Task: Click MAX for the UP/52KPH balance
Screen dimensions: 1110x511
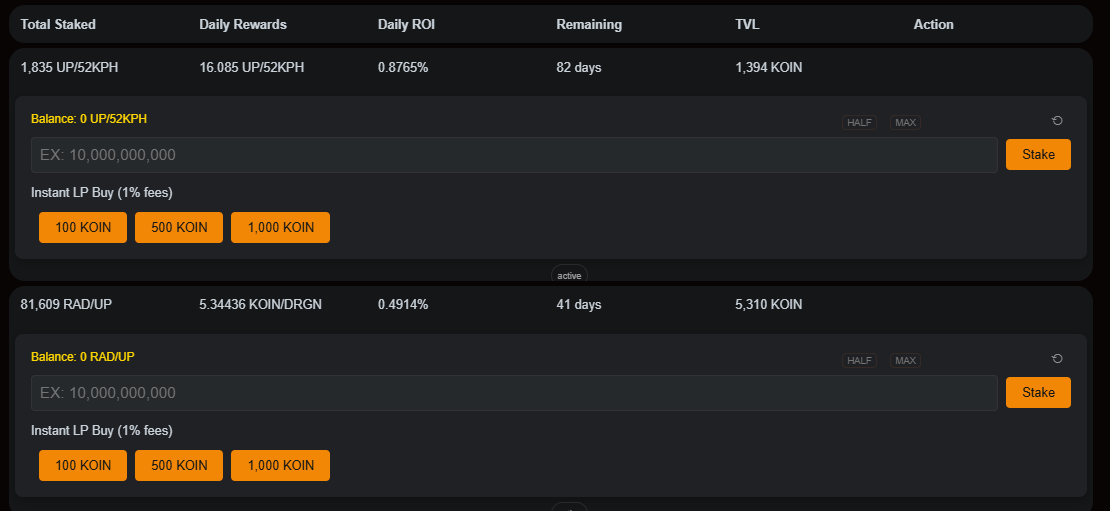Action: [905, 122]
